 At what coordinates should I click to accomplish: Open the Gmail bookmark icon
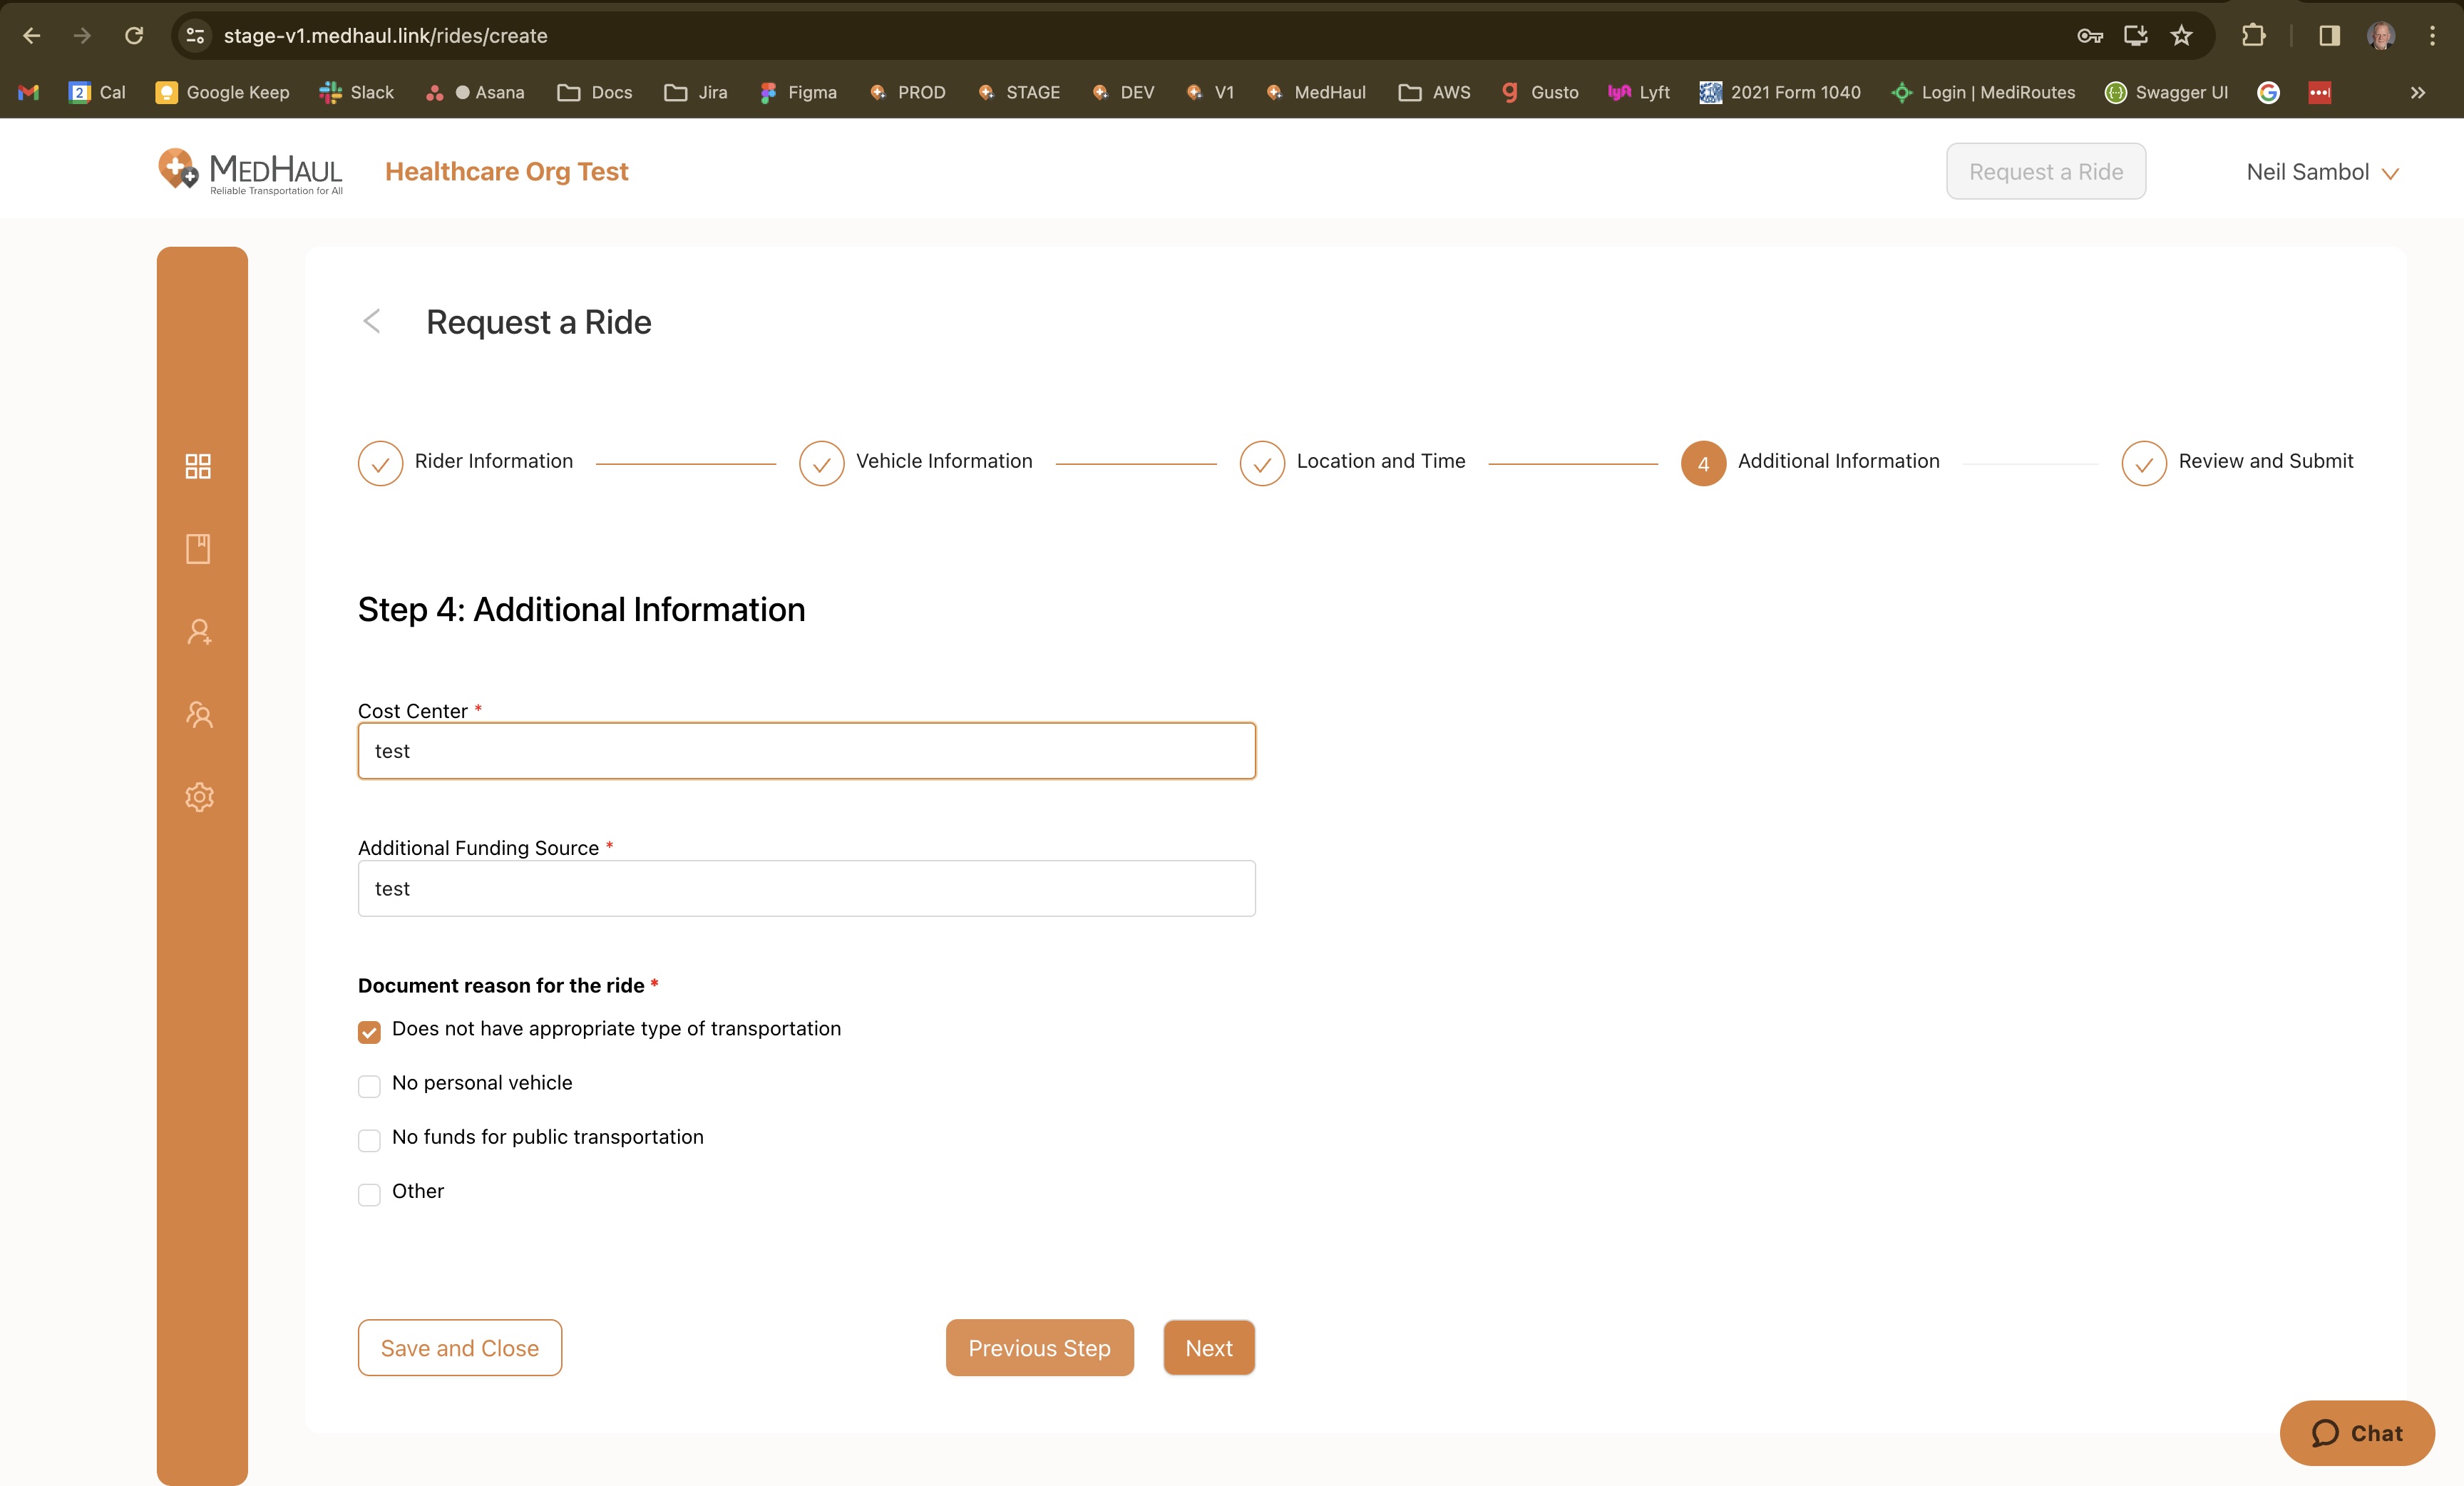(x=28, y=92)
